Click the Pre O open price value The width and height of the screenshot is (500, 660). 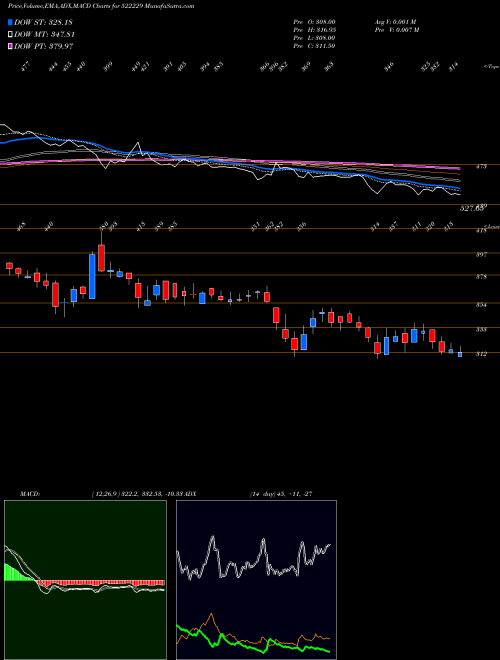point(327,22)
